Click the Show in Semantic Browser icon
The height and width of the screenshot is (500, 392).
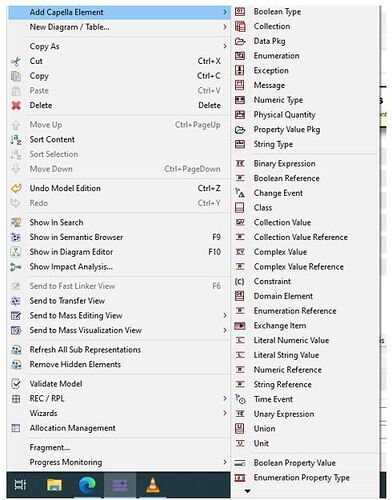[16, 237]
